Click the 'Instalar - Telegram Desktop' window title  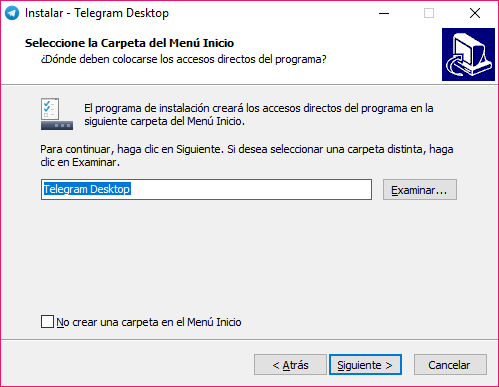97,13
